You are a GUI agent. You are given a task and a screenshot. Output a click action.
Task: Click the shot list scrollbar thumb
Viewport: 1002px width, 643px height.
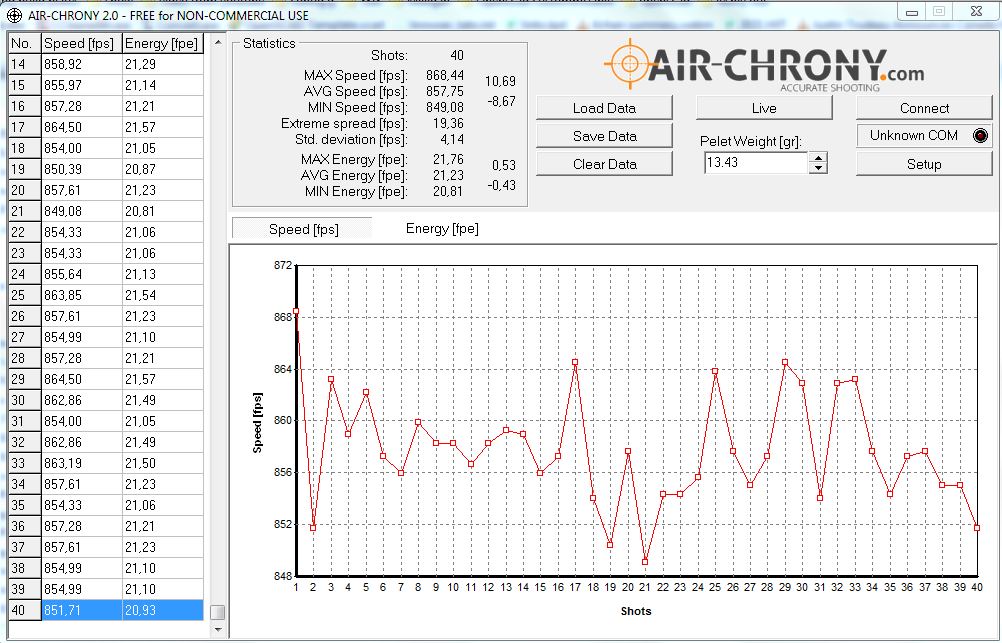(x=218, y=612)
